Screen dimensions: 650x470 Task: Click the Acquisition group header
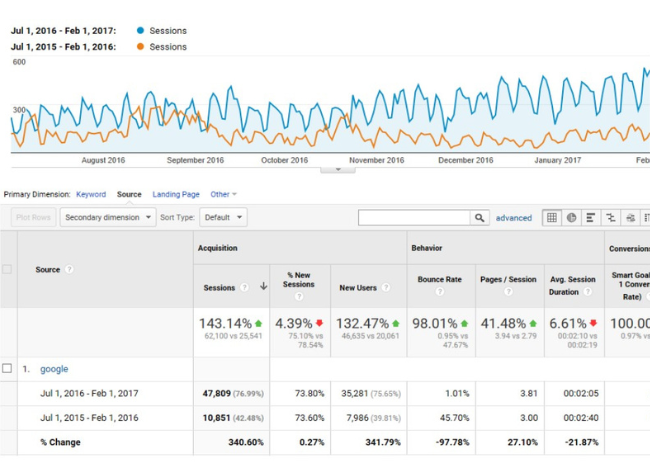pos(218,248)
